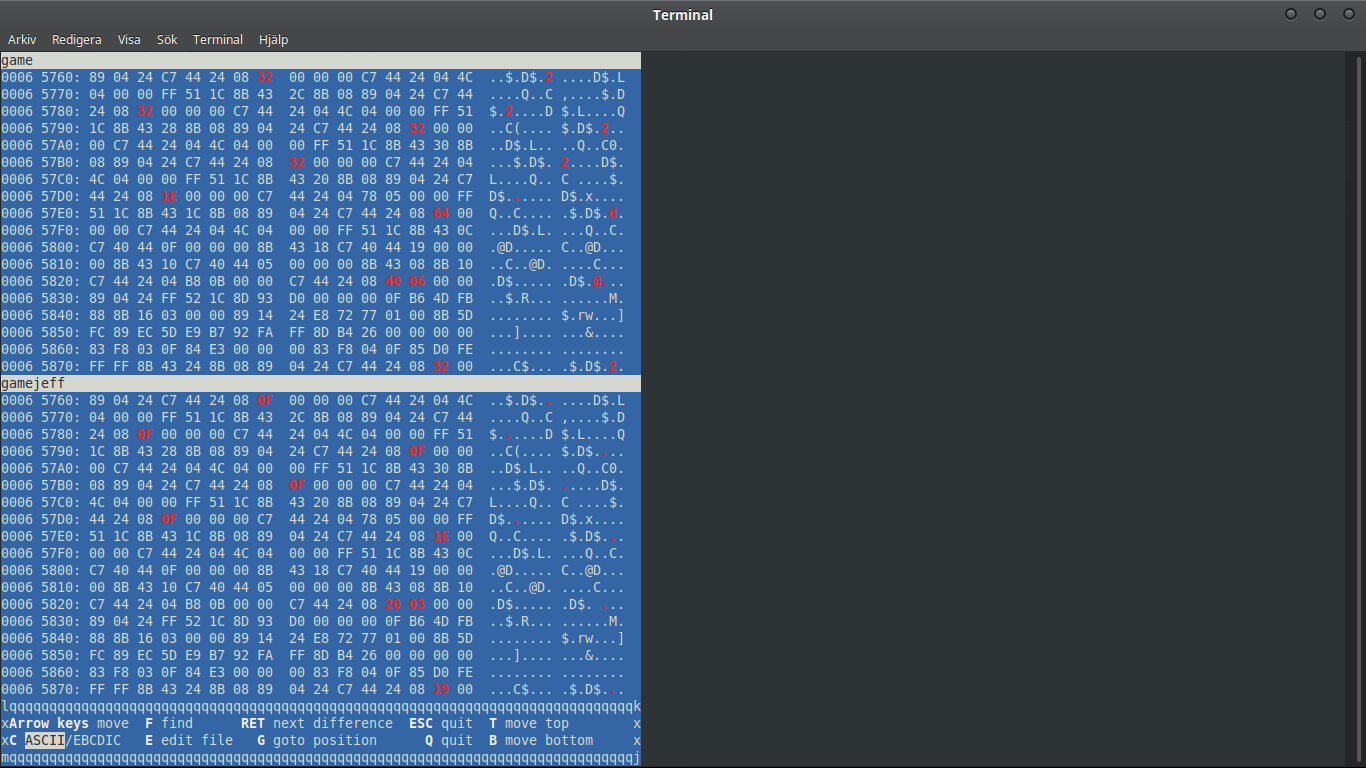This screenshot has height=768, width=1366.
Task: Click address 0006 5870 in gamejeff pane
Action: click(41, 689)
